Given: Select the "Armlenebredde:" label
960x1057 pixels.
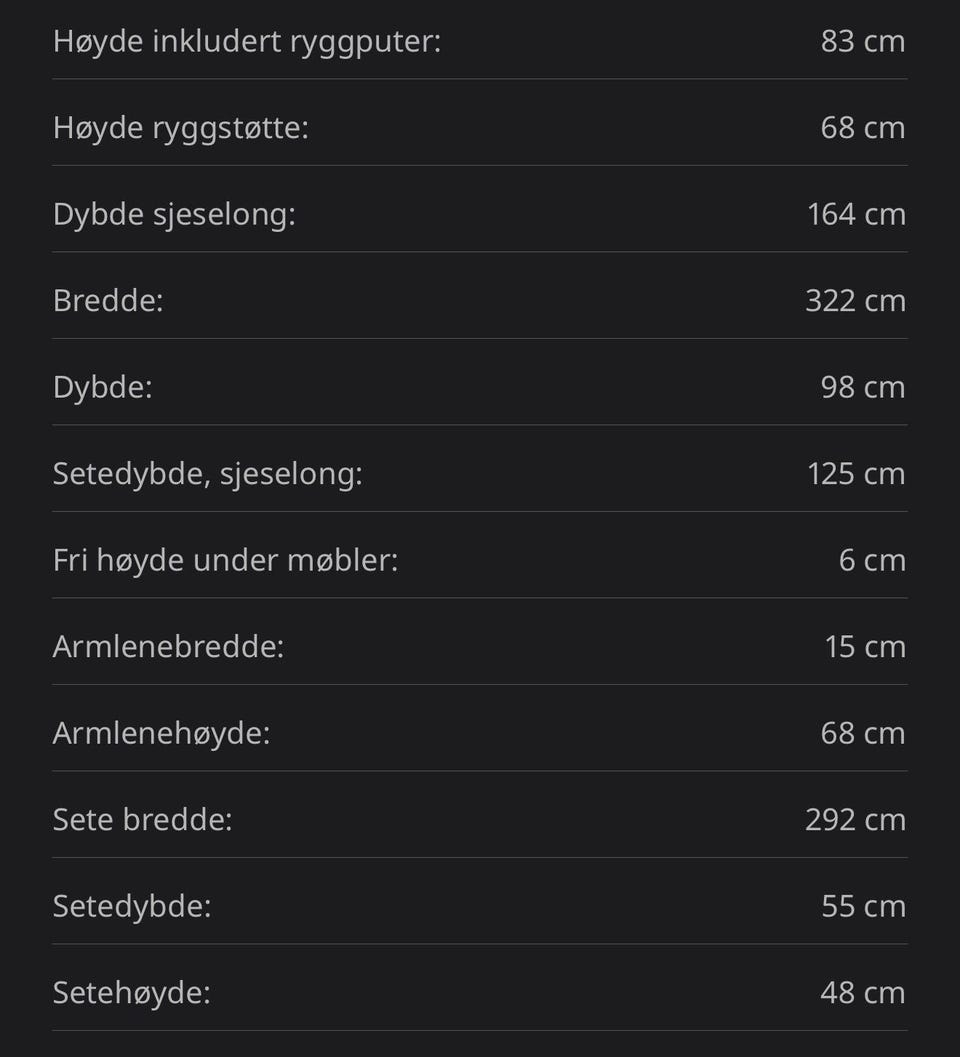Looking at the screenshot, I should tap(169, 646).
